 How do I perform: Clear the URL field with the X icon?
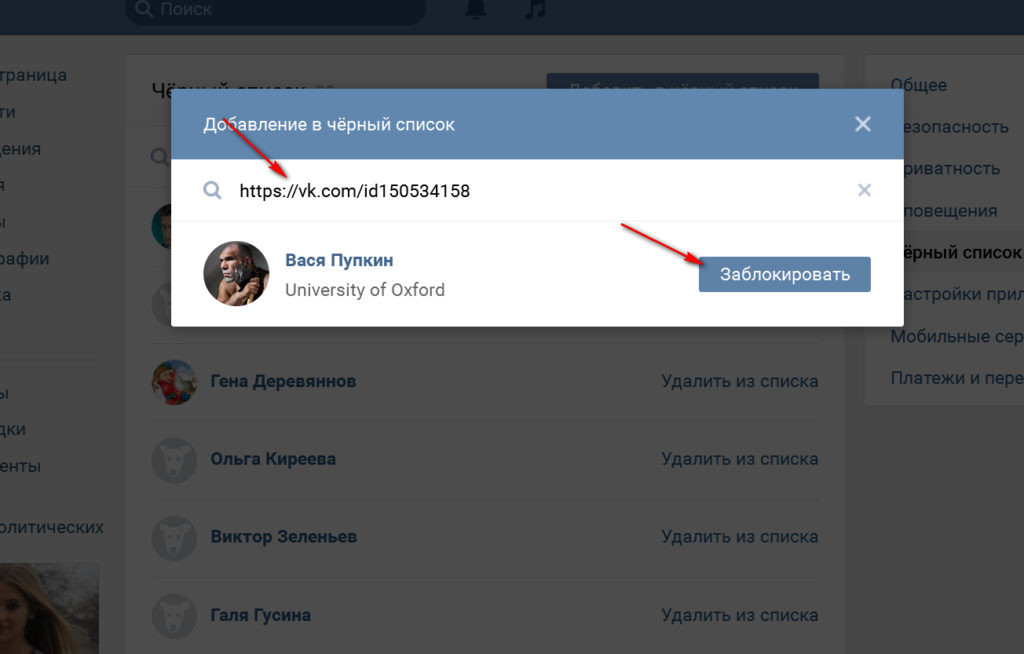[865, 190]
